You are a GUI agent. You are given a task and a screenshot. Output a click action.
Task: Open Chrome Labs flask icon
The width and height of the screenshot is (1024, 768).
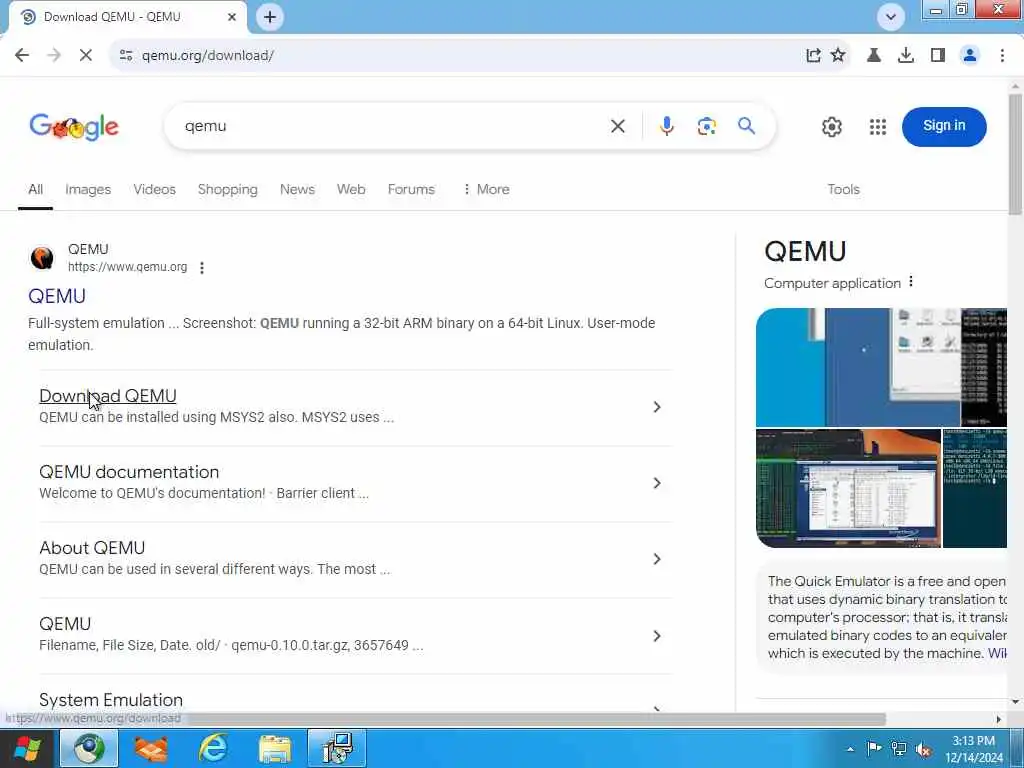point(874,56)
